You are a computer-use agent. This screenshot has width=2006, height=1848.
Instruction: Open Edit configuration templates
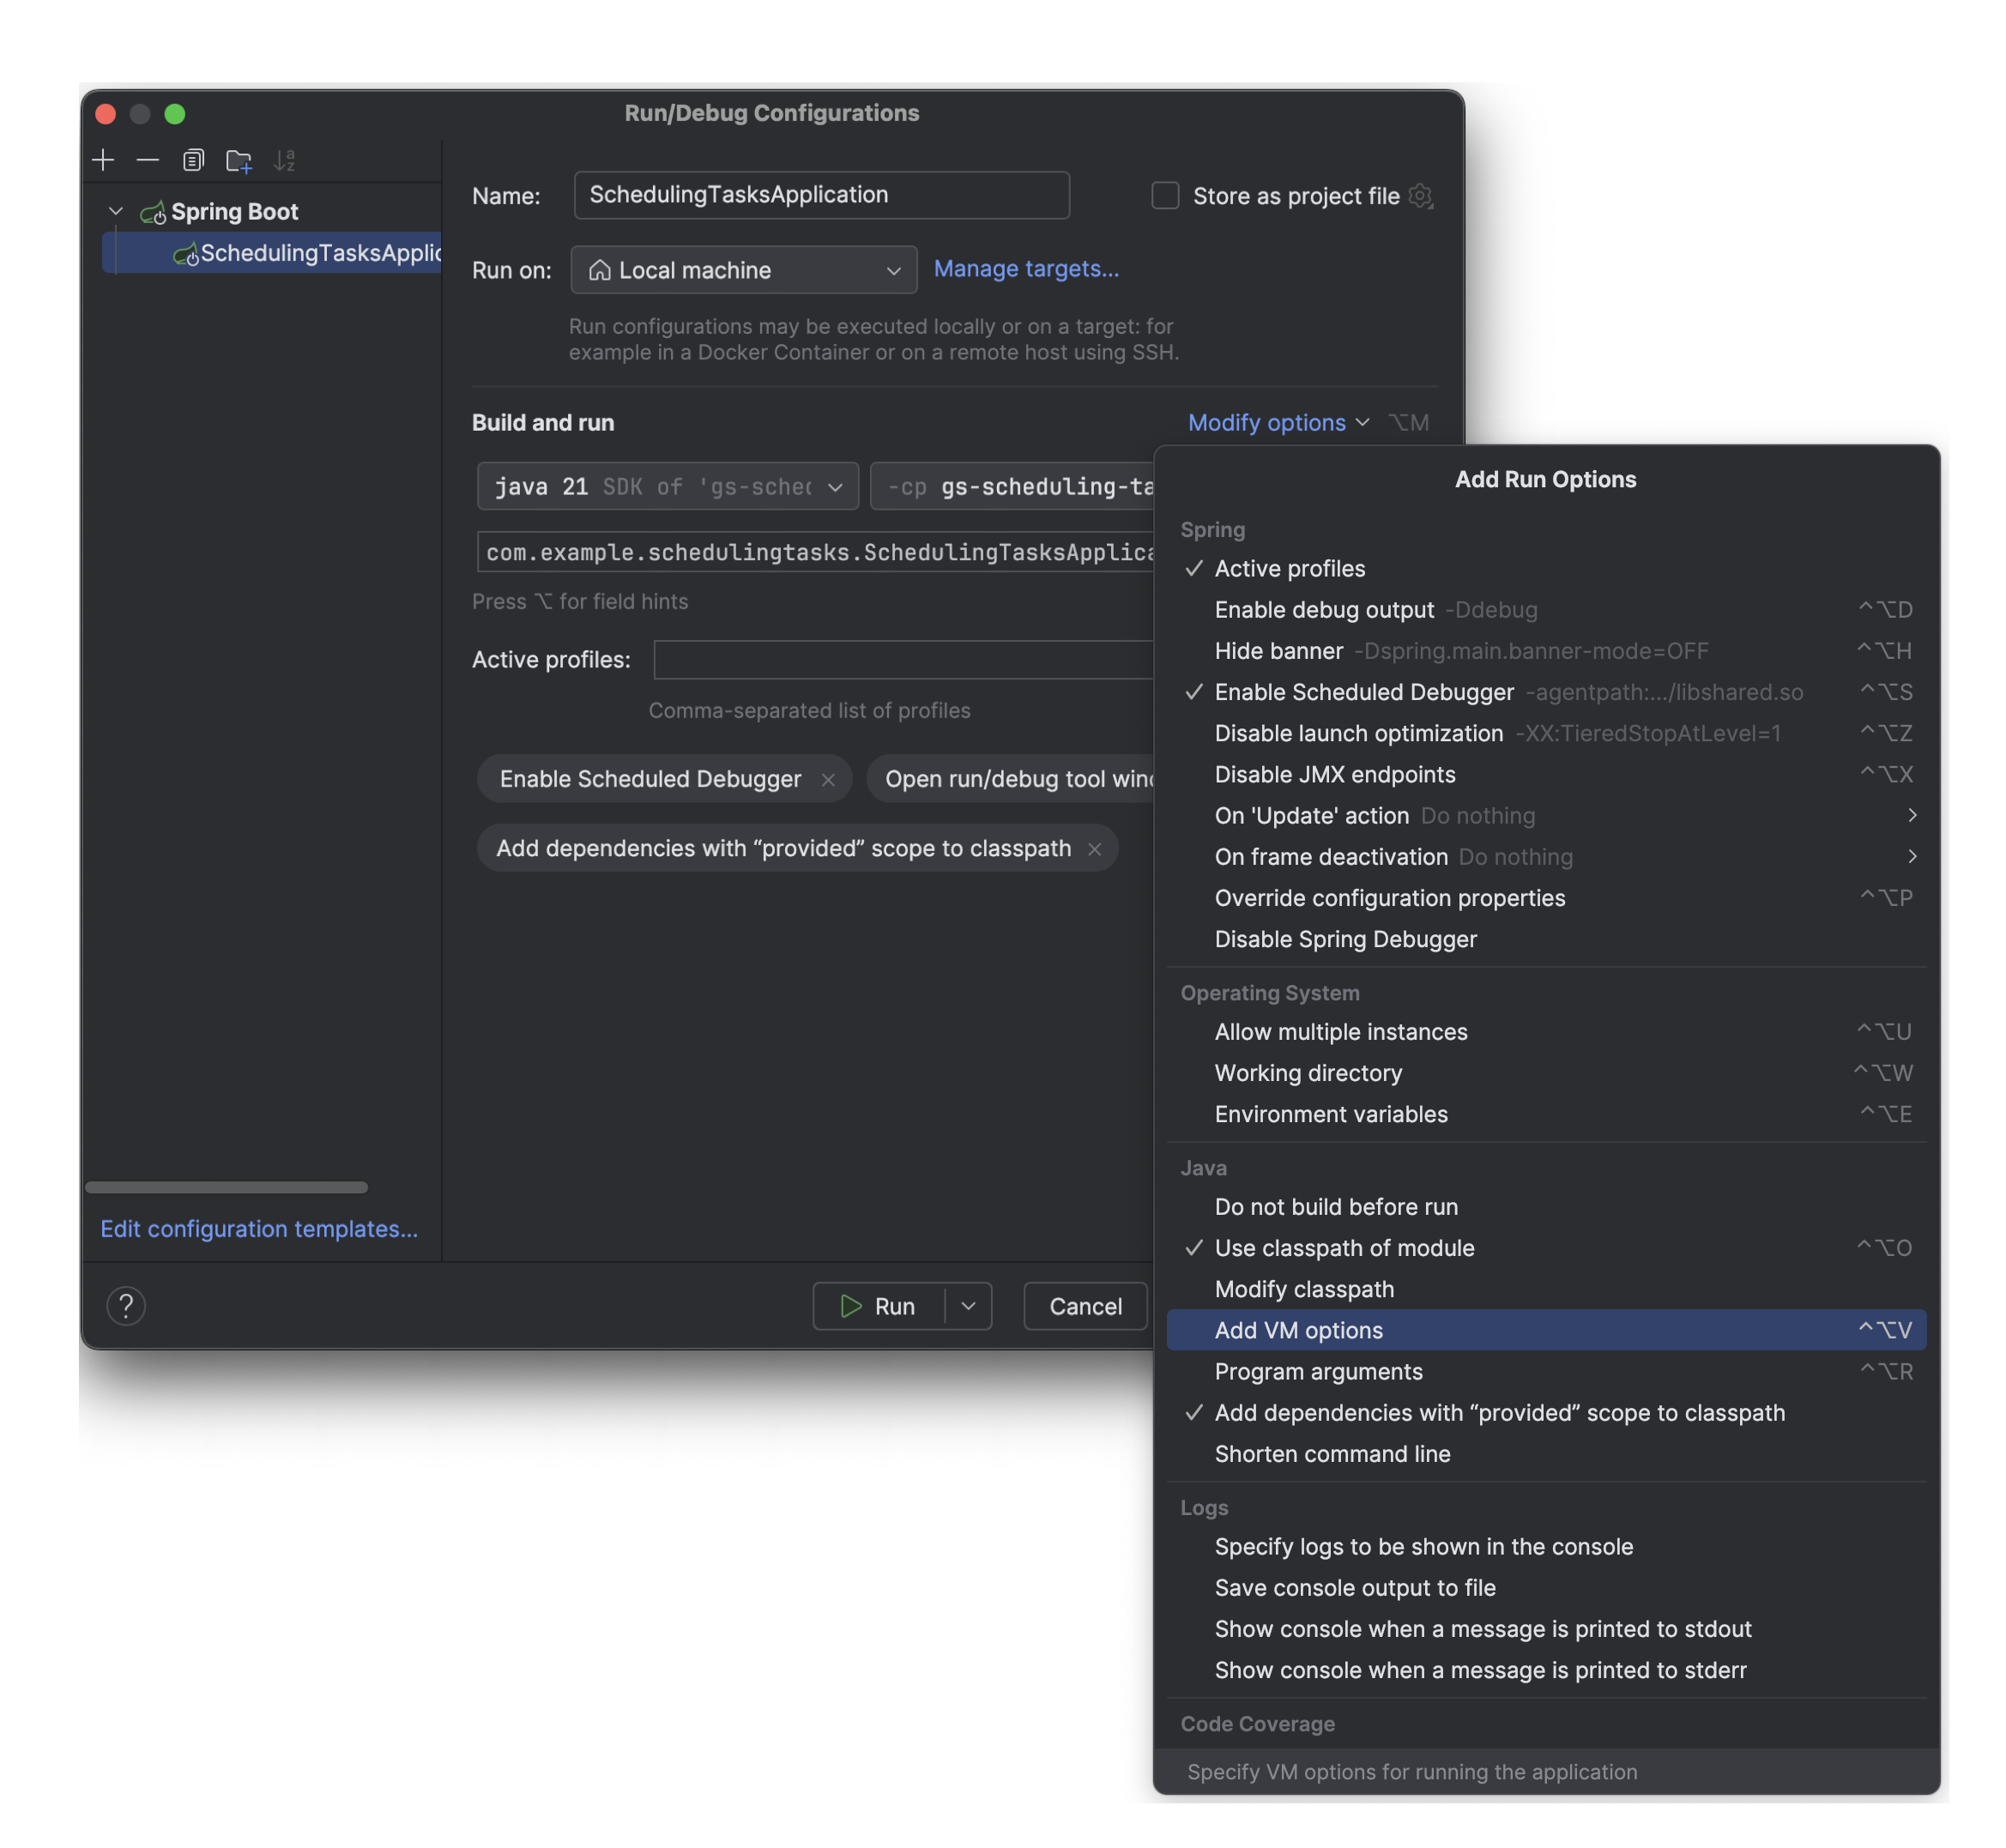259,1229
